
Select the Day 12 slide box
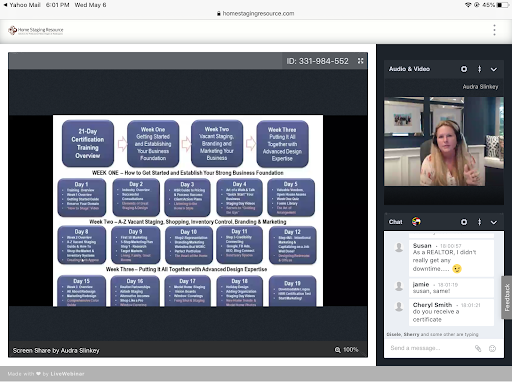pyautogui.click(x=292, y=245)
